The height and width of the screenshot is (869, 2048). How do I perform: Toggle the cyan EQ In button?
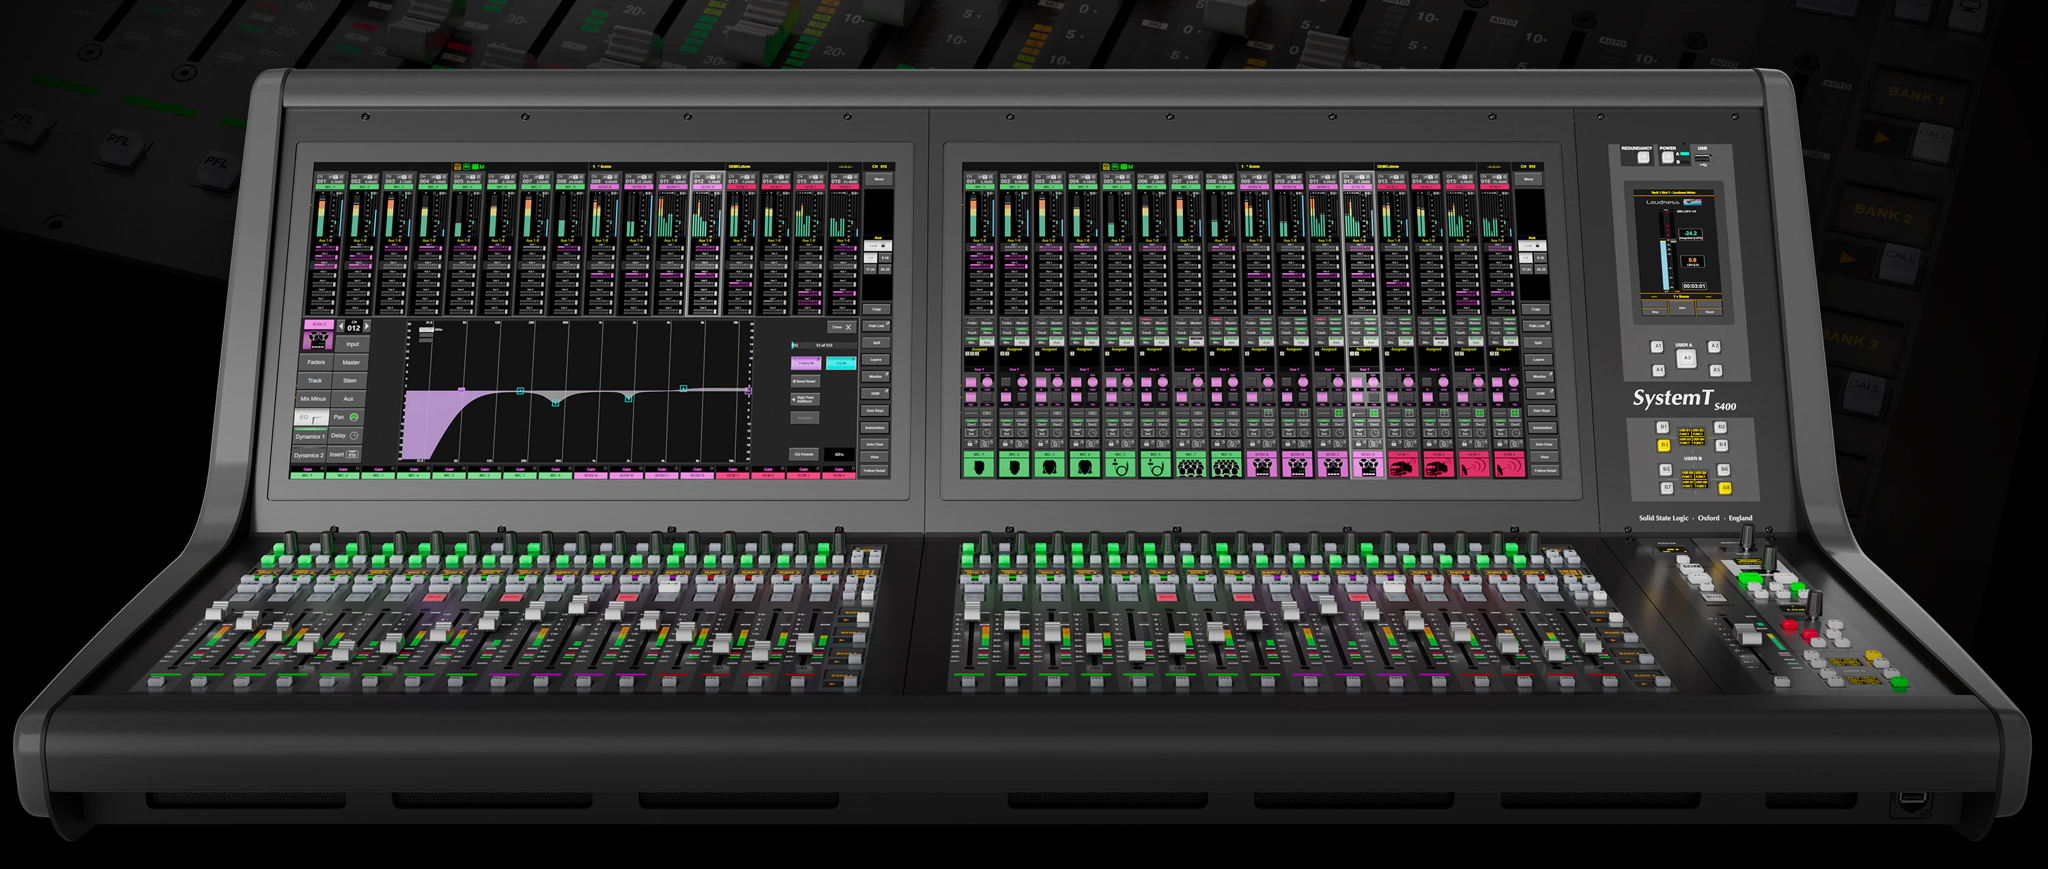click(841, 363)
